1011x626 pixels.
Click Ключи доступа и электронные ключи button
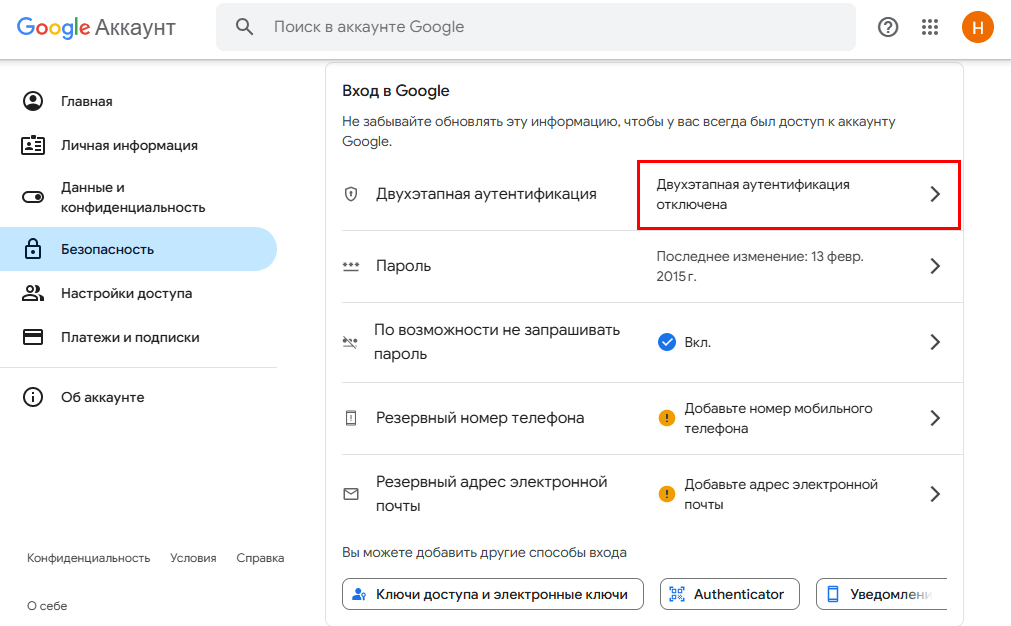click(492, 594)
